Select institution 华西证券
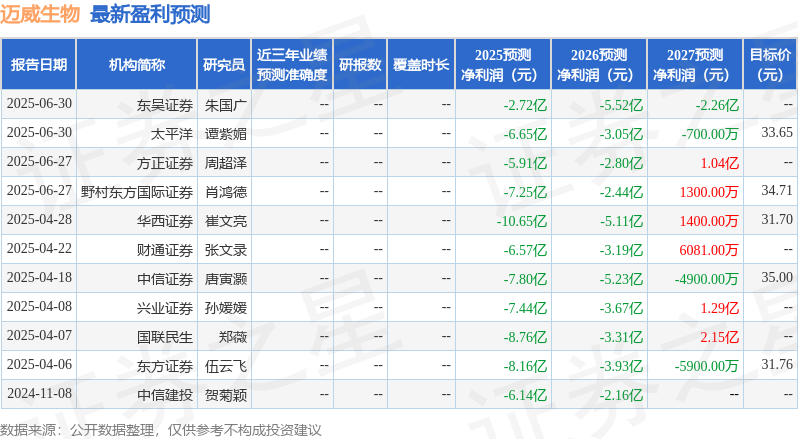The image size is (798, 439). point(165,221)
